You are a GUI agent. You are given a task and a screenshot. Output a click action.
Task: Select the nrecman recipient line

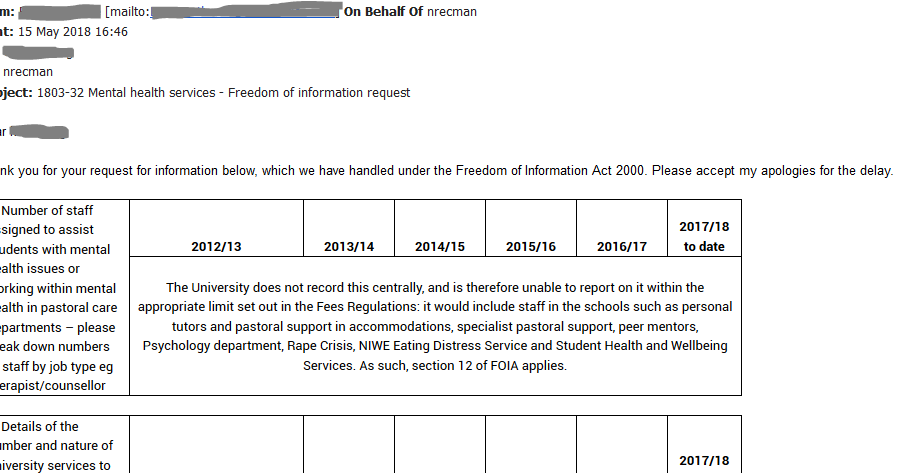click(x=28, y=71)
